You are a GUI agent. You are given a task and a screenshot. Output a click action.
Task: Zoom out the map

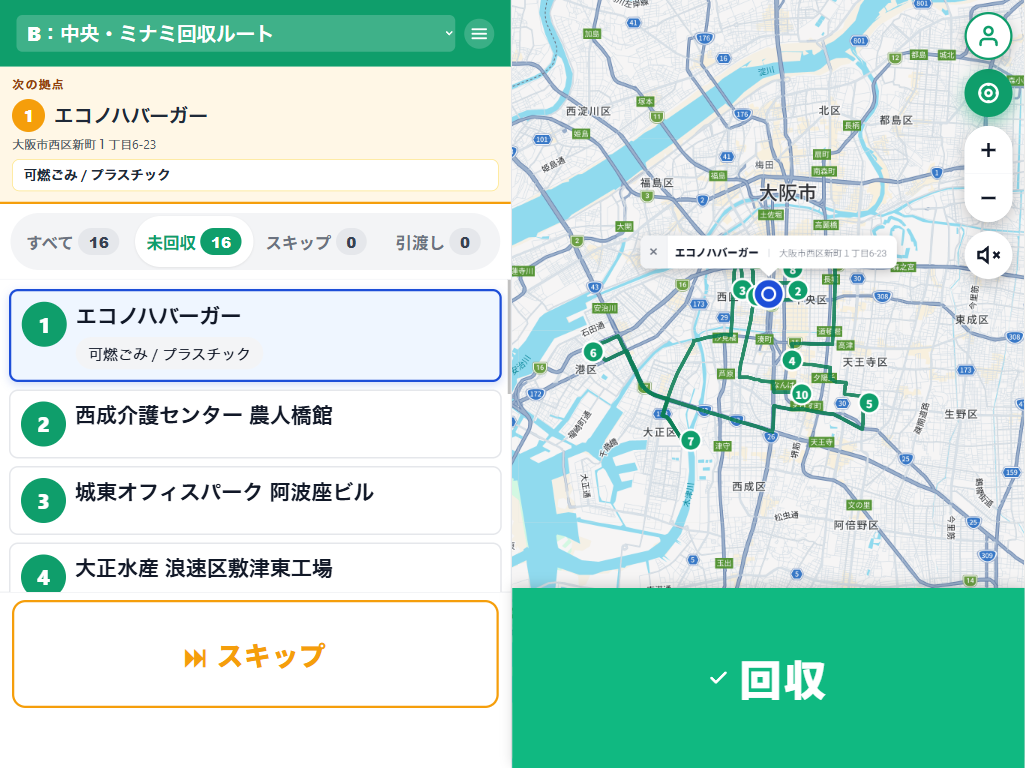click(988, 197)
